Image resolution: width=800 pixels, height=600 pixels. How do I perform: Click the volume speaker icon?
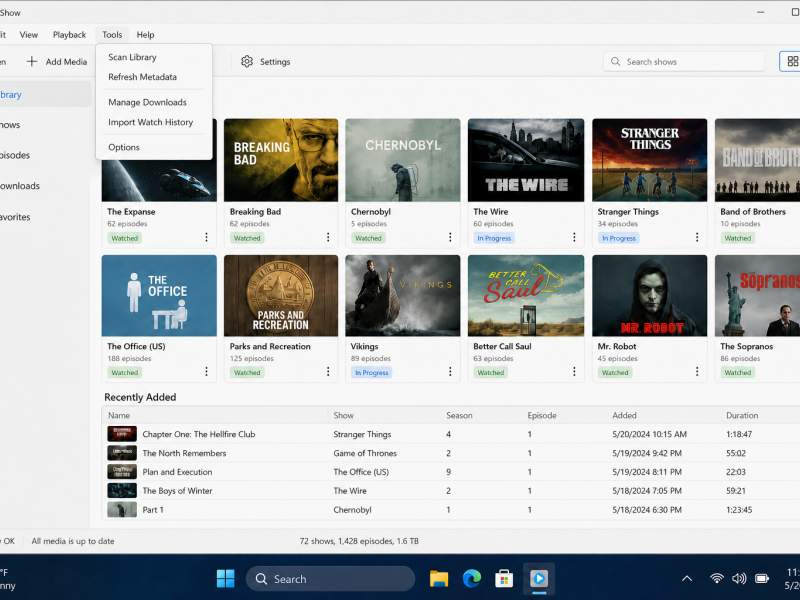739,579
